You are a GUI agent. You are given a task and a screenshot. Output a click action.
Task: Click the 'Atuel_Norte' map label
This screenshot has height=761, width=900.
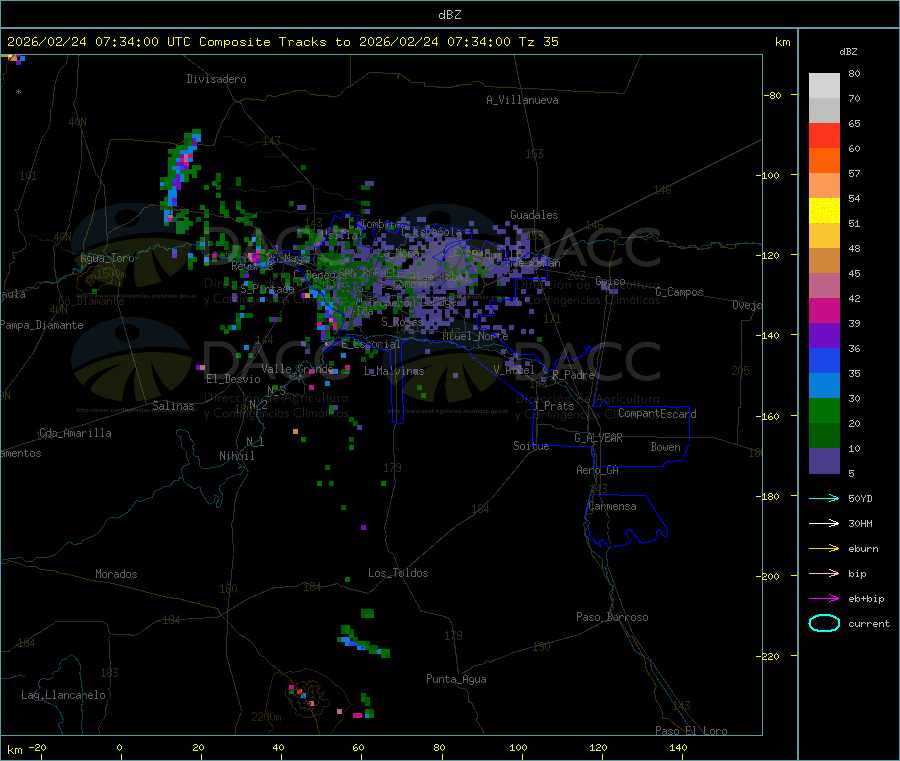click(x=475, y=336)
